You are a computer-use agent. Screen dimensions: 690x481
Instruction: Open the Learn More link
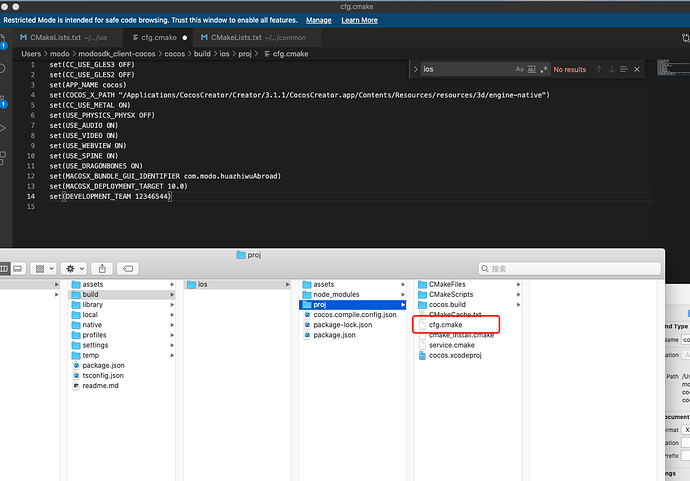(x=360, y=20)
